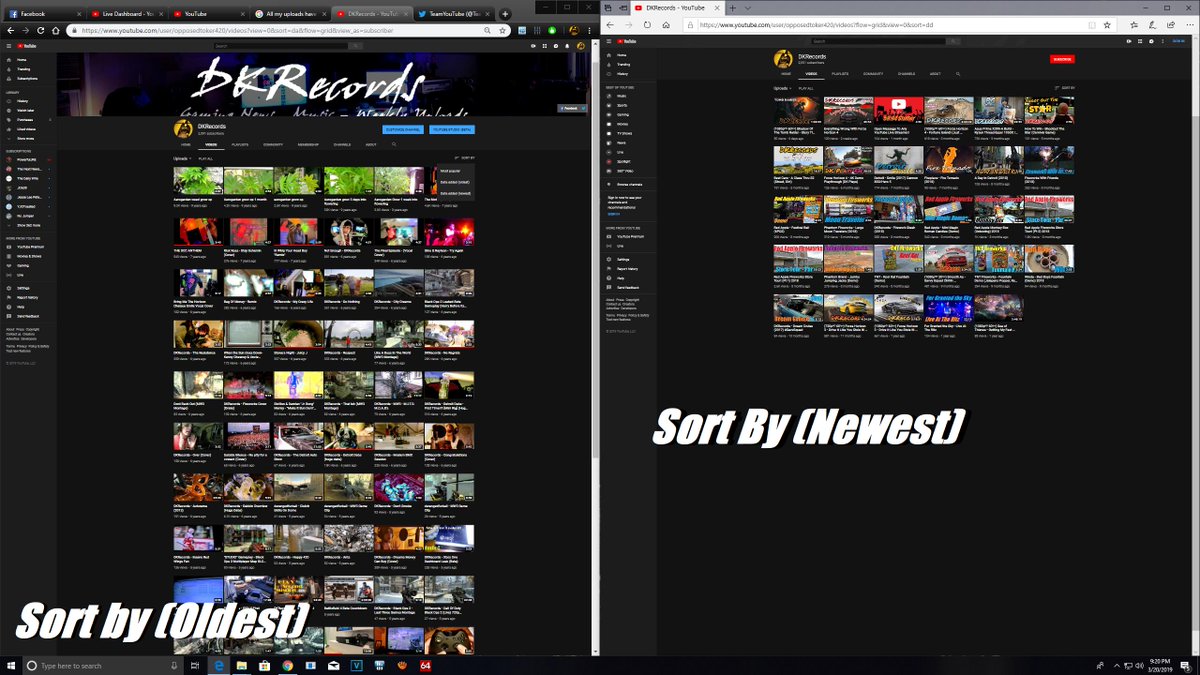Click search channel magnifier in Edge window tabs

pos(958,73)
